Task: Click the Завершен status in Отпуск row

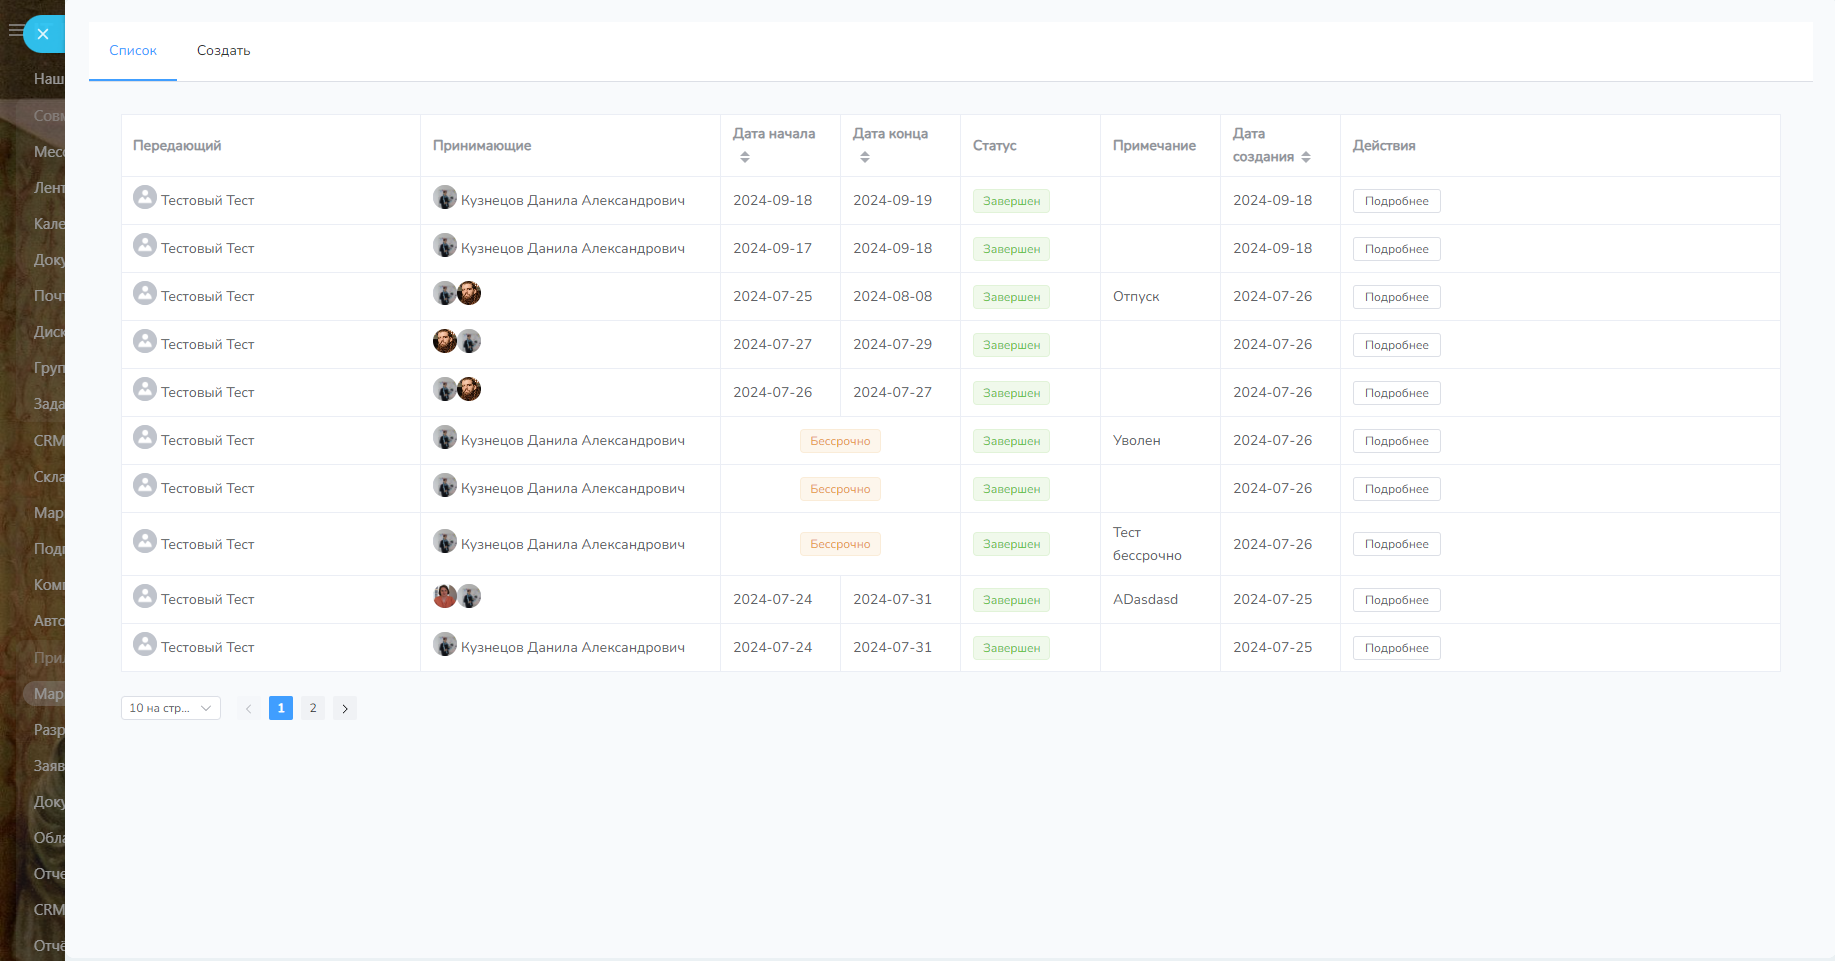Action: point(1011,297)
